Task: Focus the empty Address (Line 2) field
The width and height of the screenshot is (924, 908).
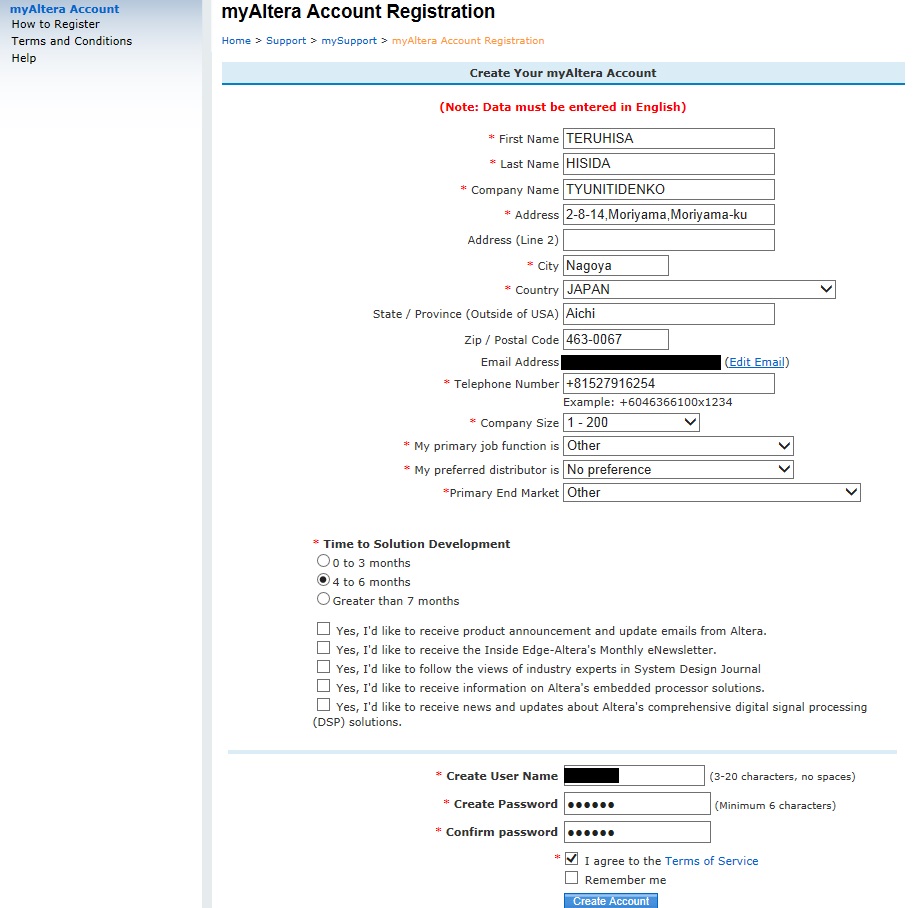Action: (669, 240)
